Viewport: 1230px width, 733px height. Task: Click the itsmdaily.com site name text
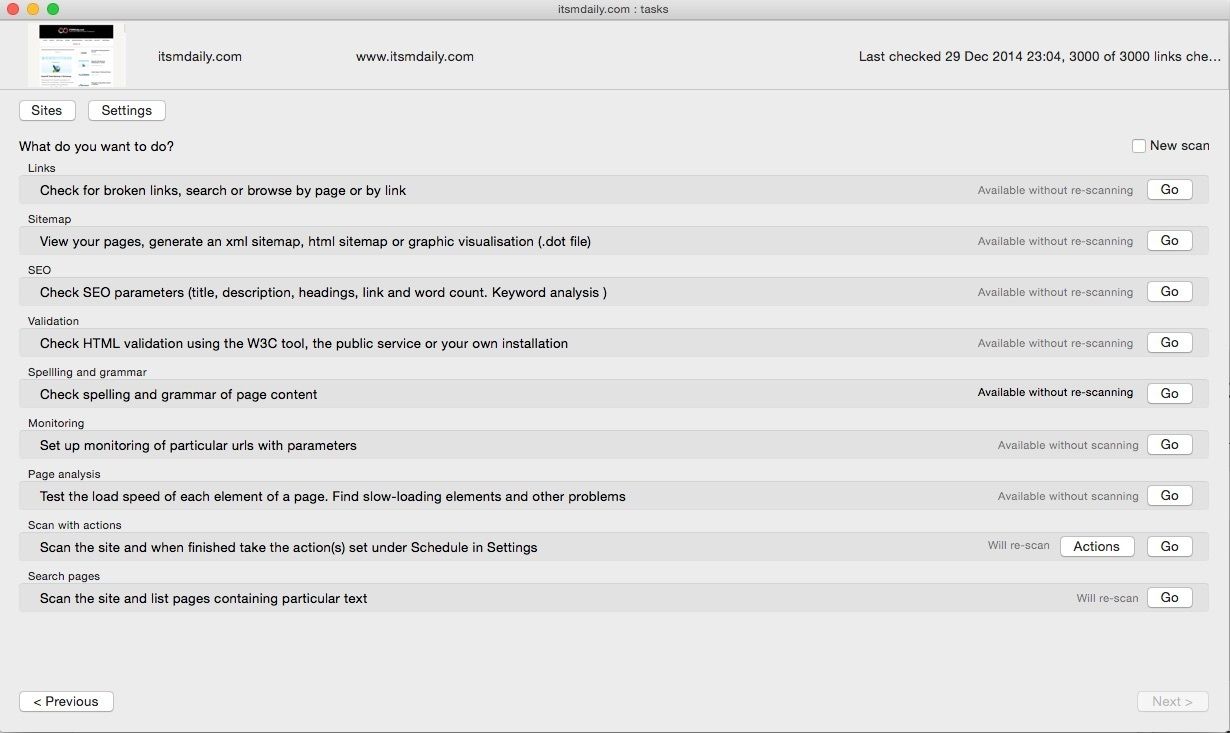pos(200,56)
